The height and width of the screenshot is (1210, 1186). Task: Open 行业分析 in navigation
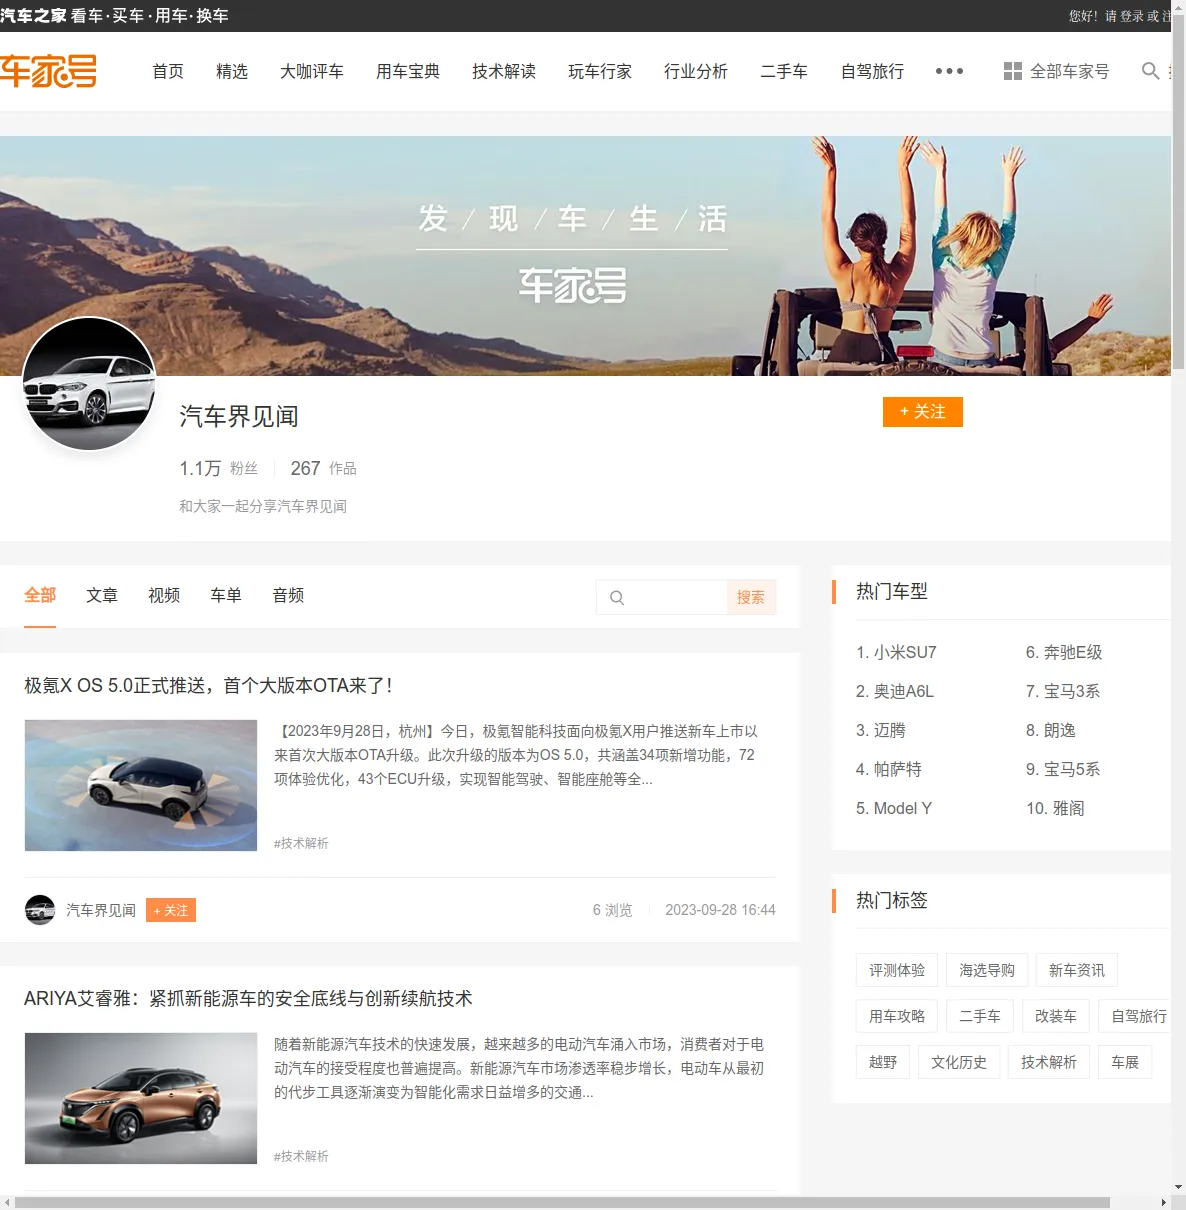click(696, 71)
